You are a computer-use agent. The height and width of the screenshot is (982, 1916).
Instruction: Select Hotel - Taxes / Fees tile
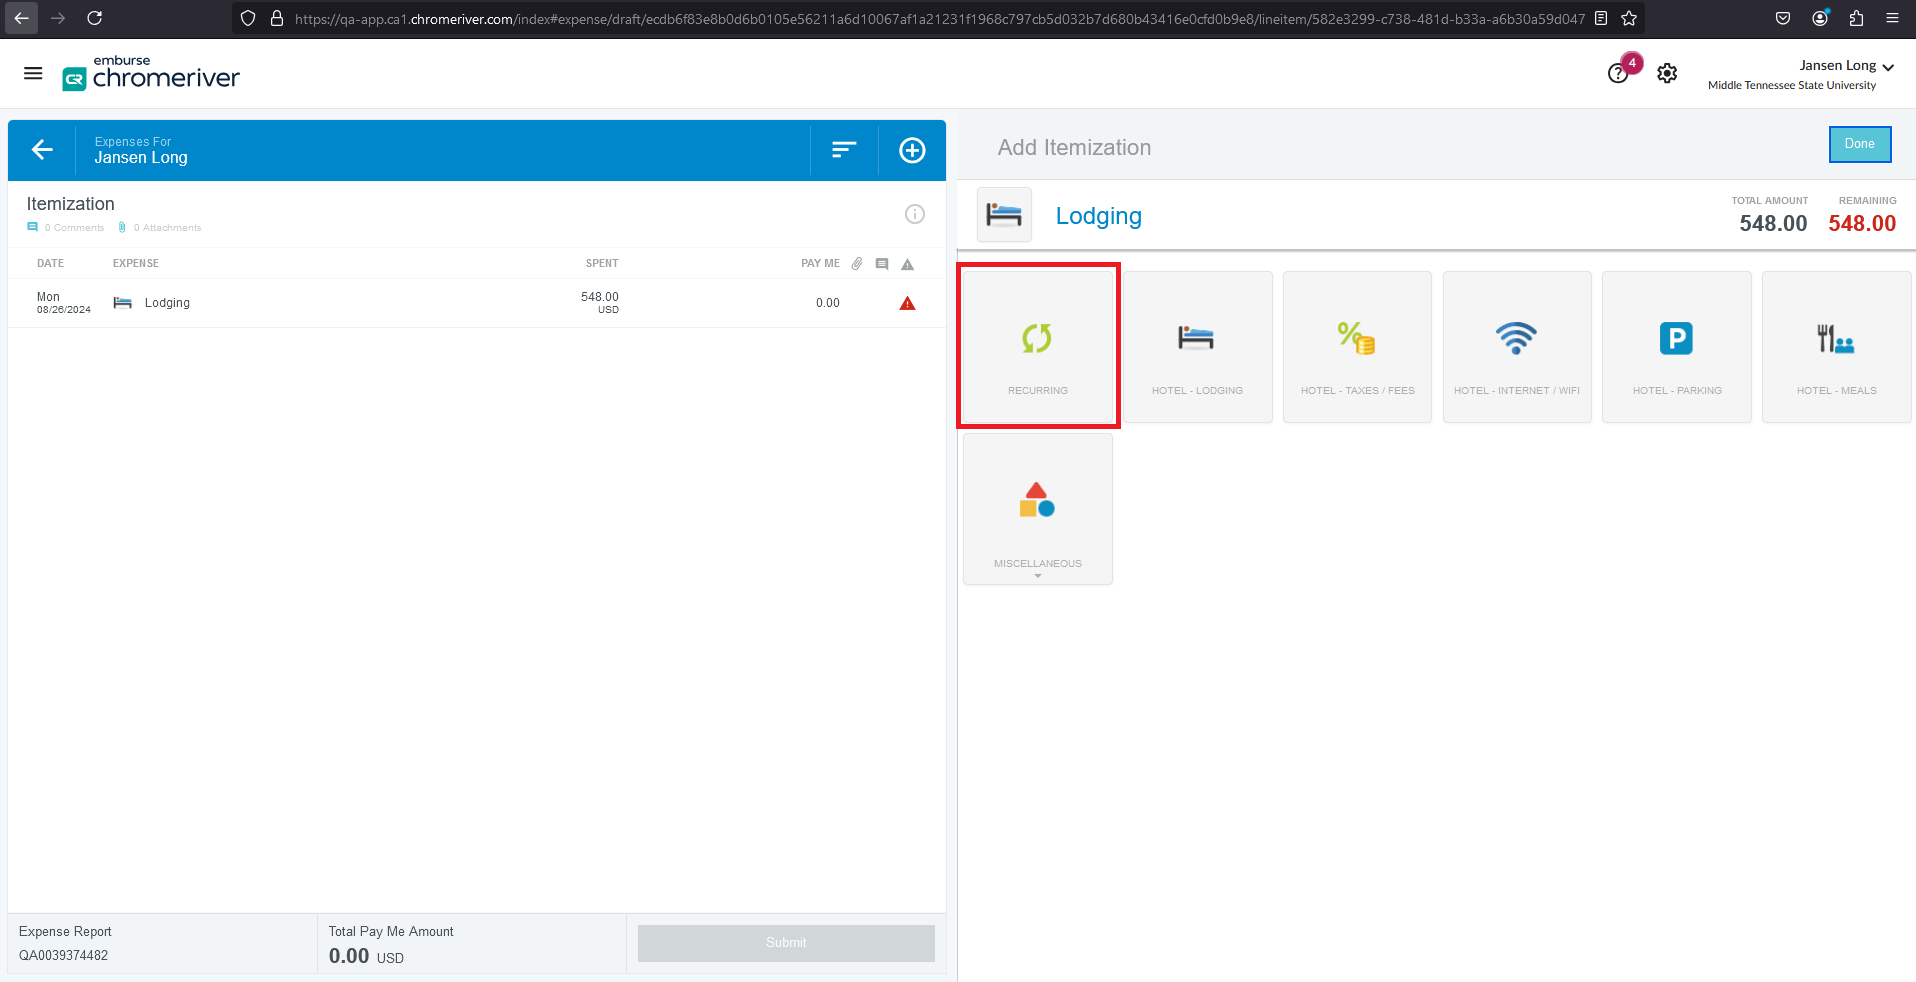pyautogui.click(x=1357, y=346)
